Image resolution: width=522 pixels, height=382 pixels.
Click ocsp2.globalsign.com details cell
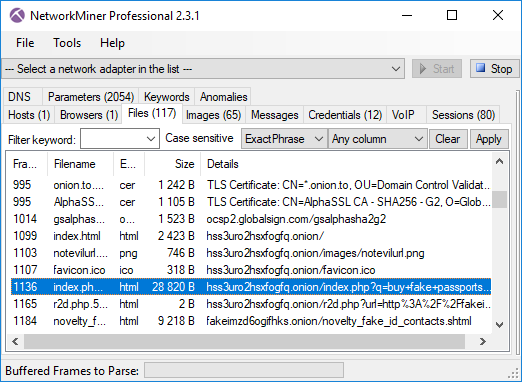tap(296, 219)
